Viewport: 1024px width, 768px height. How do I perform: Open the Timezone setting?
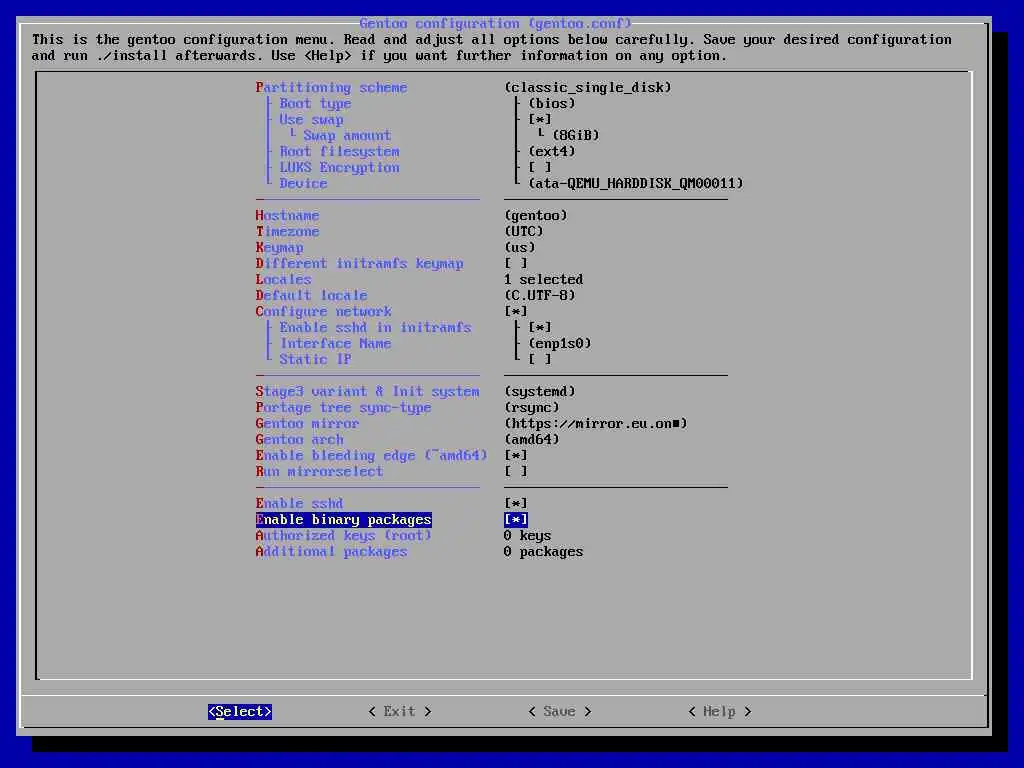pos(287,231)
